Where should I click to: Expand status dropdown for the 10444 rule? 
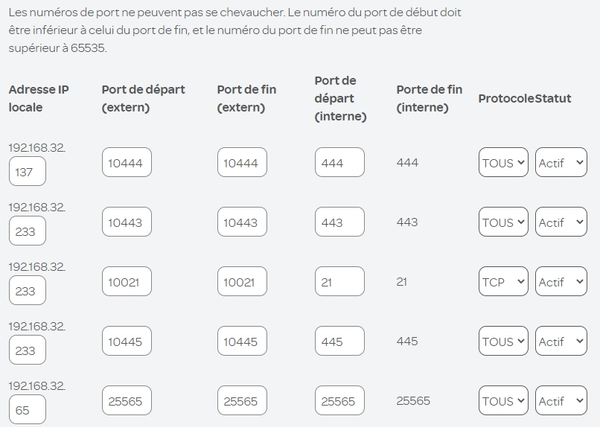[561, 163]
